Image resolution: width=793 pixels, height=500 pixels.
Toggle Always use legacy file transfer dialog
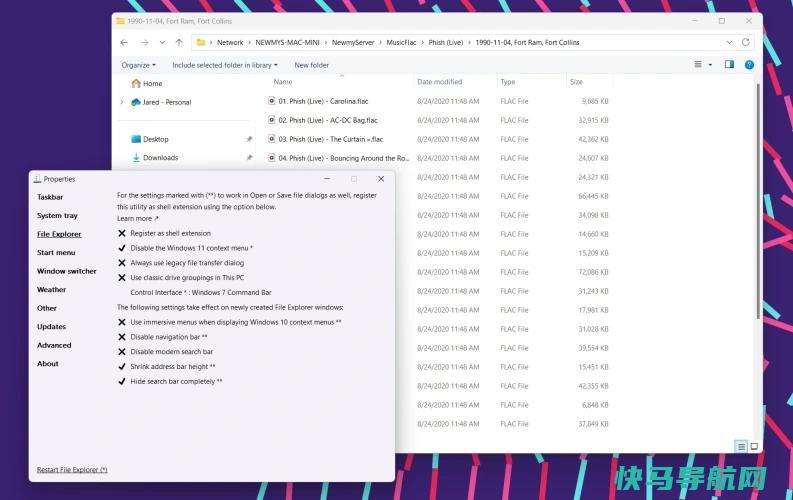tap(181, 263)
